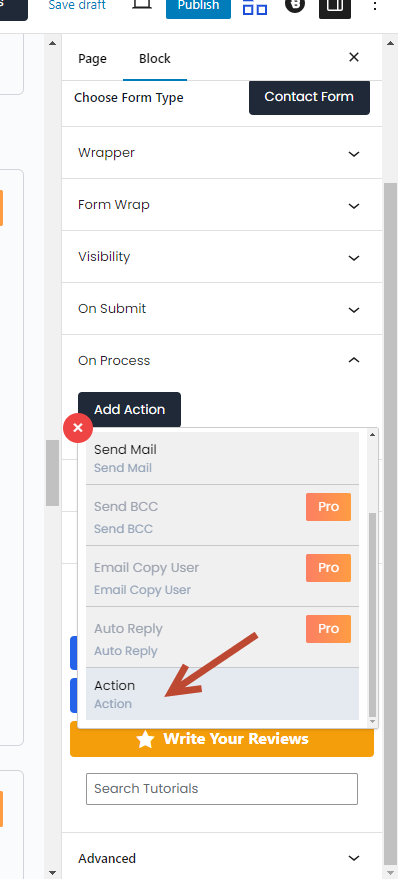Open the three-dot options menu
Image resolution: width=398 pixels, height=879 pixels.
[375, 6]
